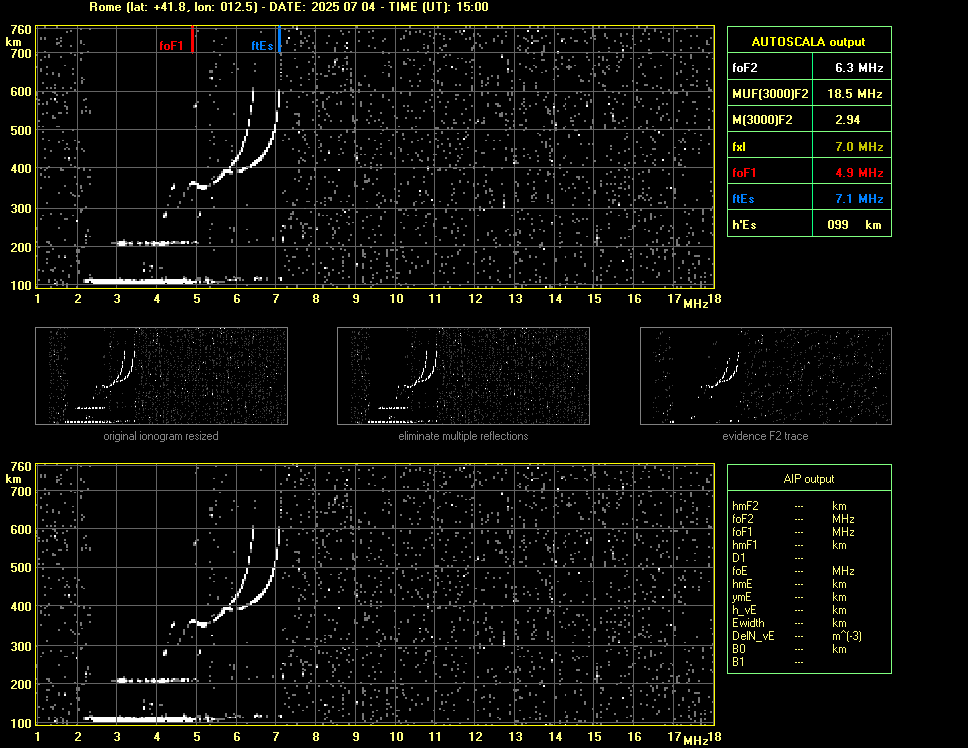Click the header title 'Rome (lat: +41.8...'

pos(289,7)
